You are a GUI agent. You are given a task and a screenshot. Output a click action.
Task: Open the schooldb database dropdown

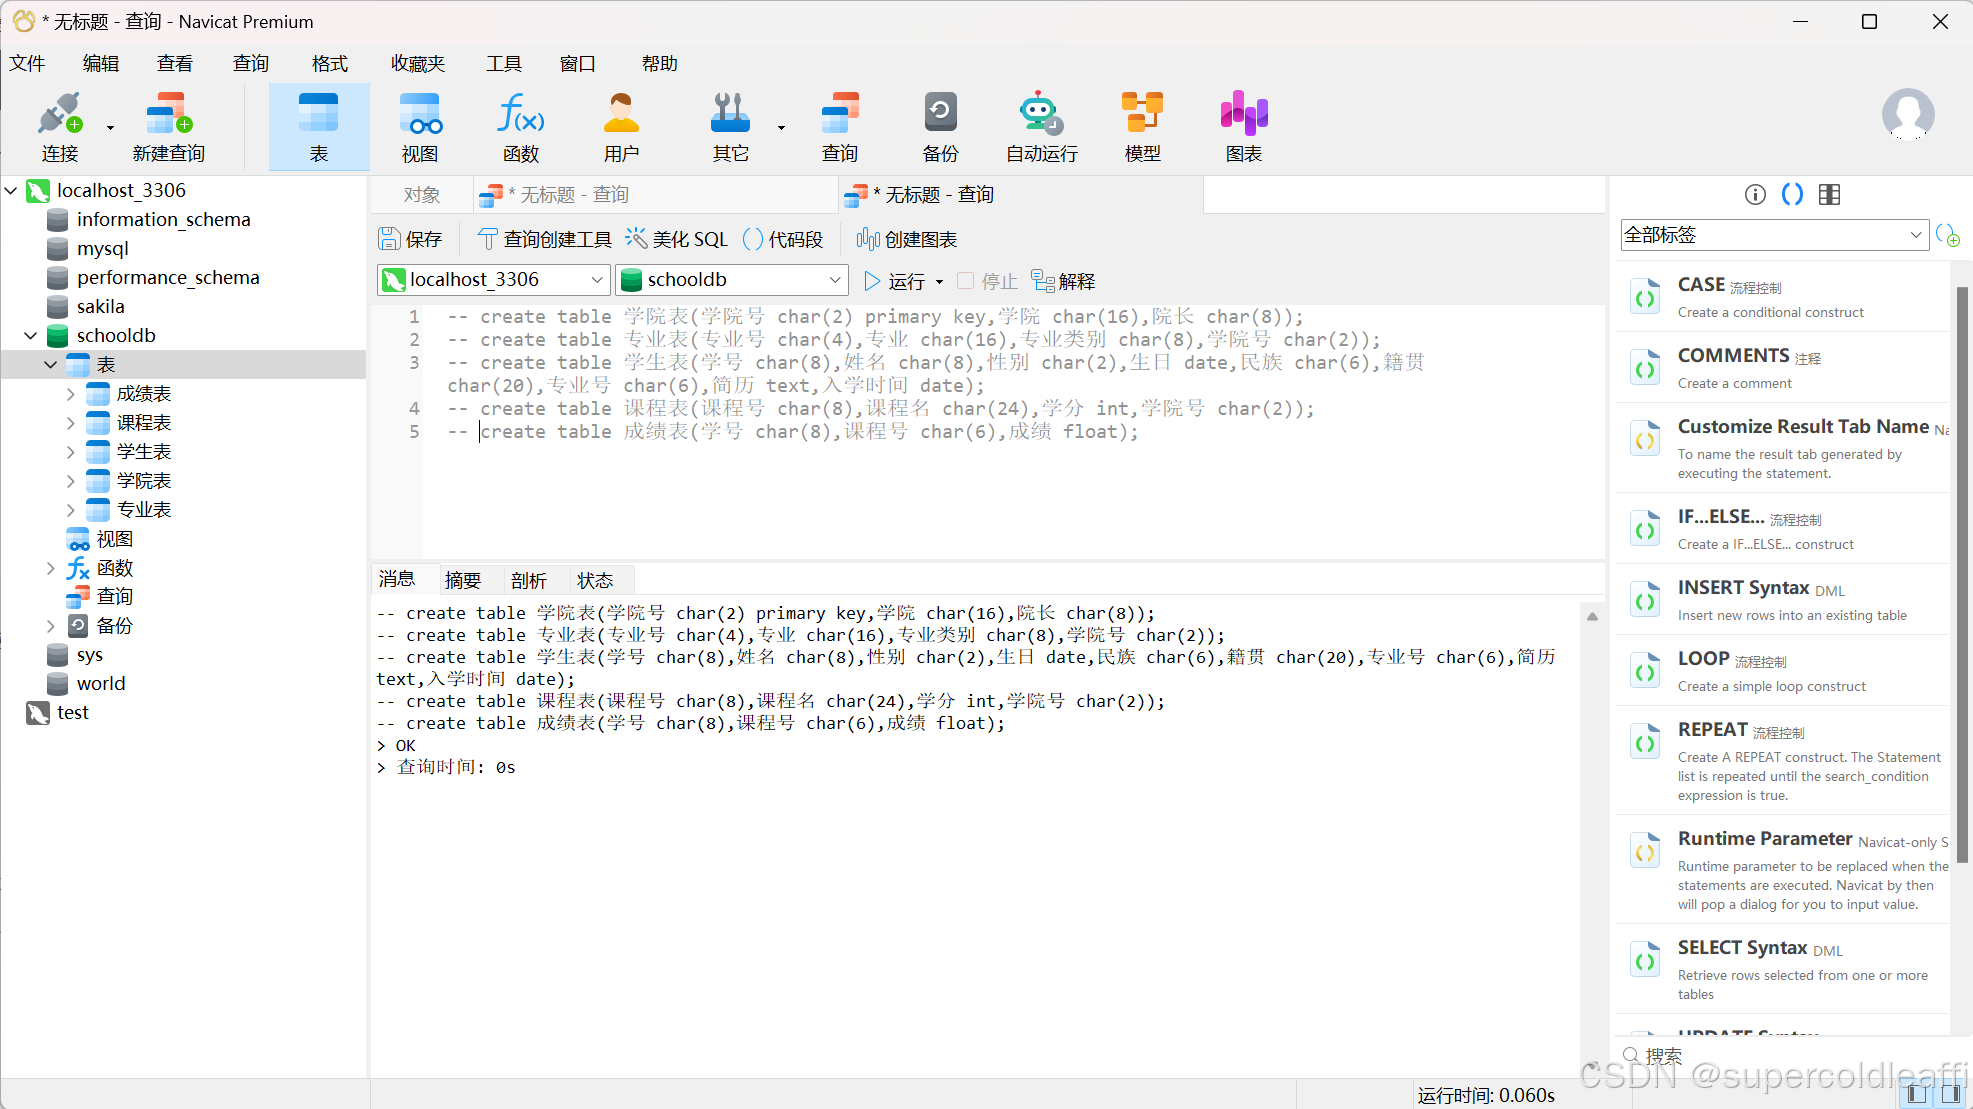click(x=732, y=280)
